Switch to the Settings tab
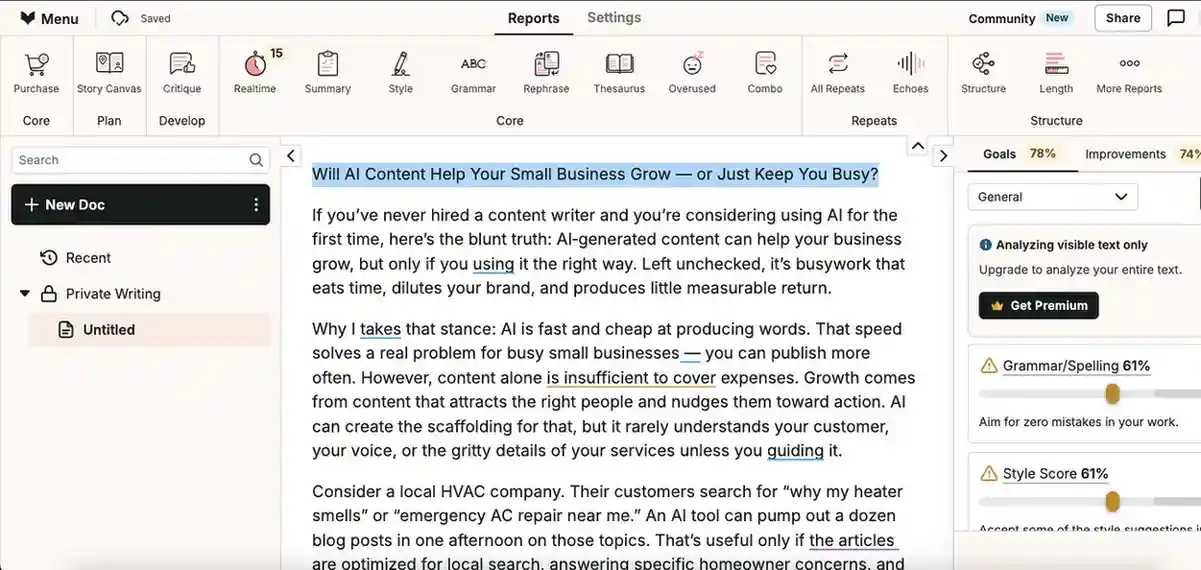Image resolution: width=1201 pixels, height=570 pixels. (614, 17)
